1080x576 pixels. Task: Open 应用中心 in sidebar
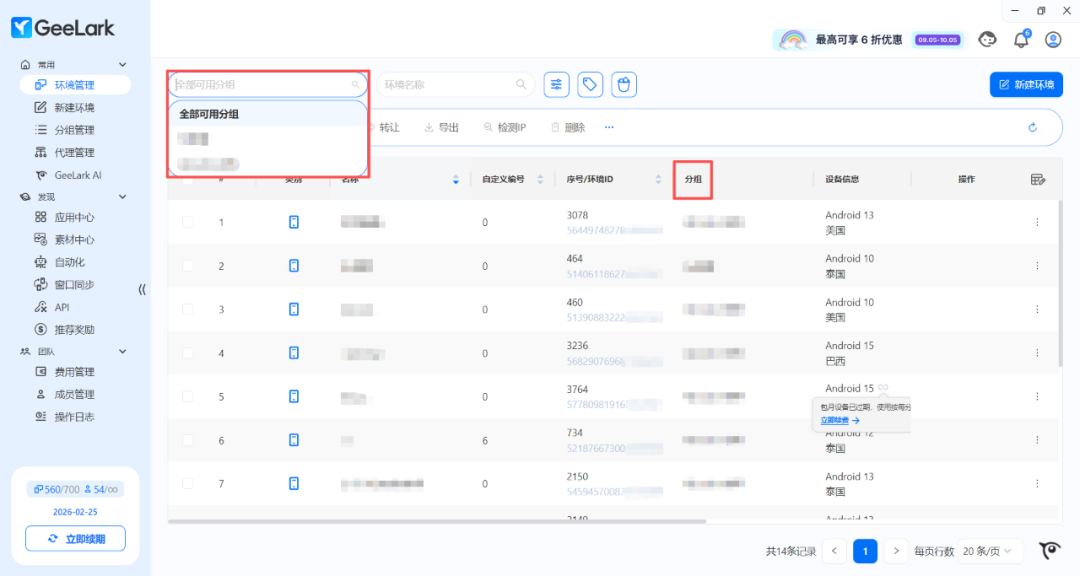click(x=74, y=218)
